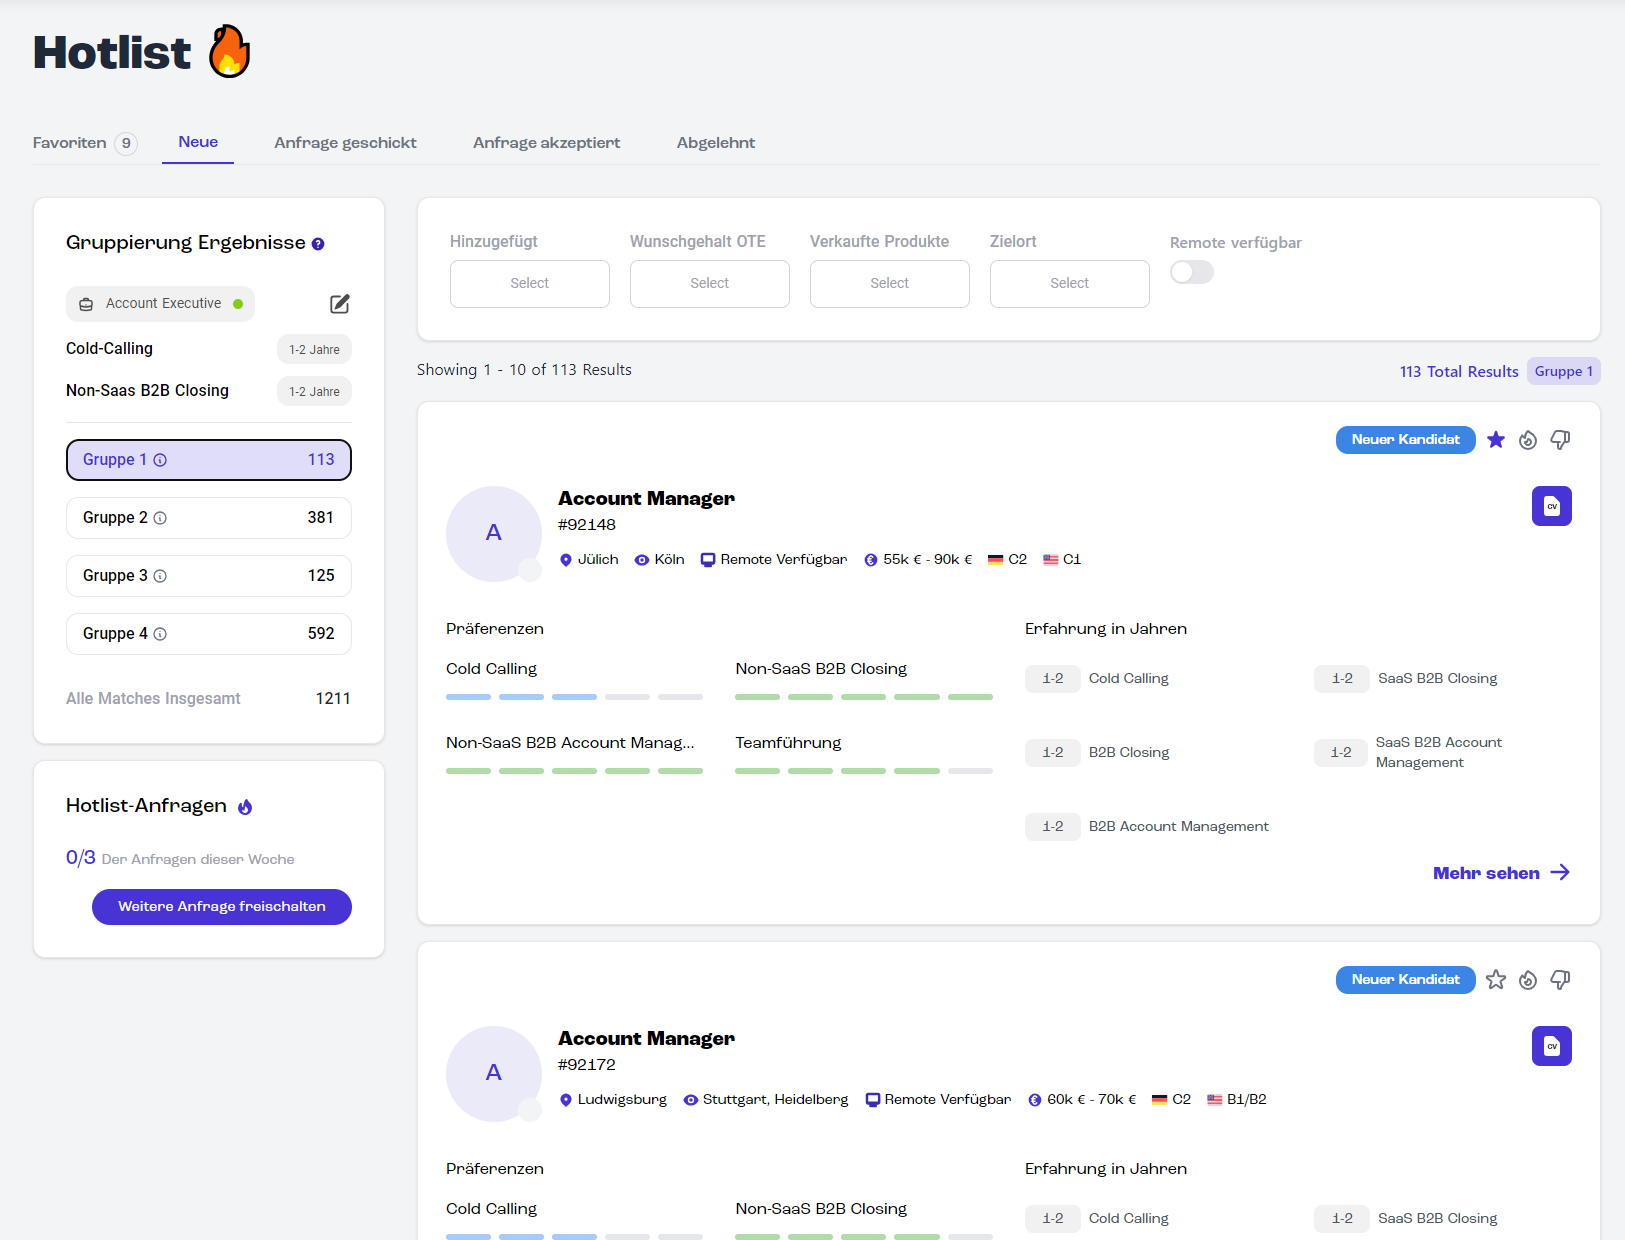Click the Account Executive role chip

coord(160,304)
